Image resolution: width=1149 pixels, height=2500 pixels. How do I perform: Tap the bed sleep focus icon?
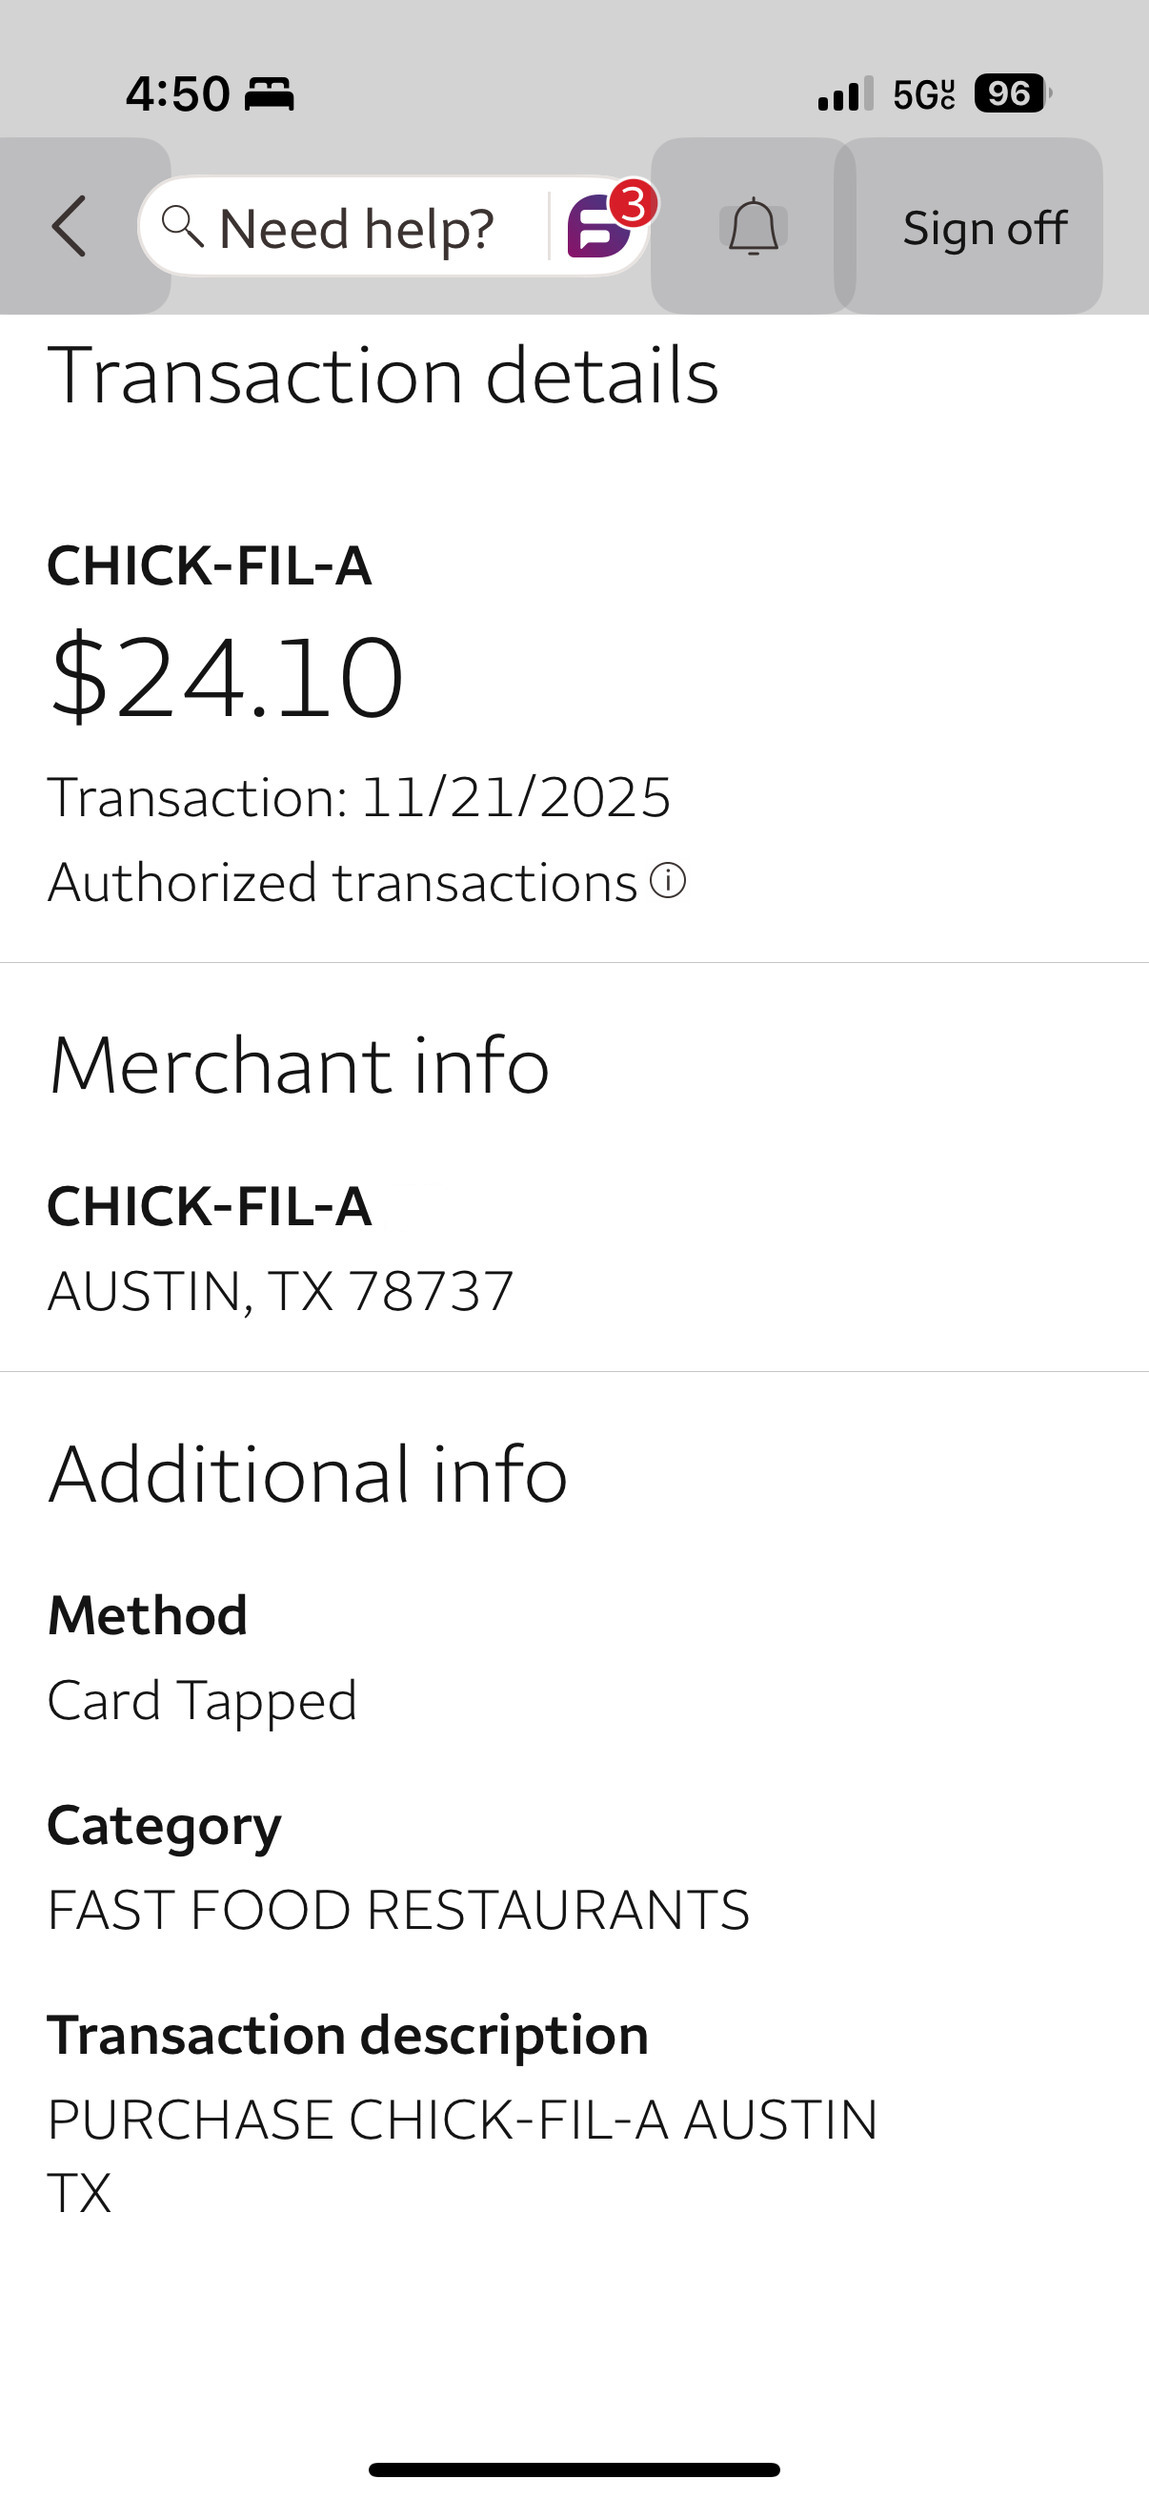click(269, 94)
